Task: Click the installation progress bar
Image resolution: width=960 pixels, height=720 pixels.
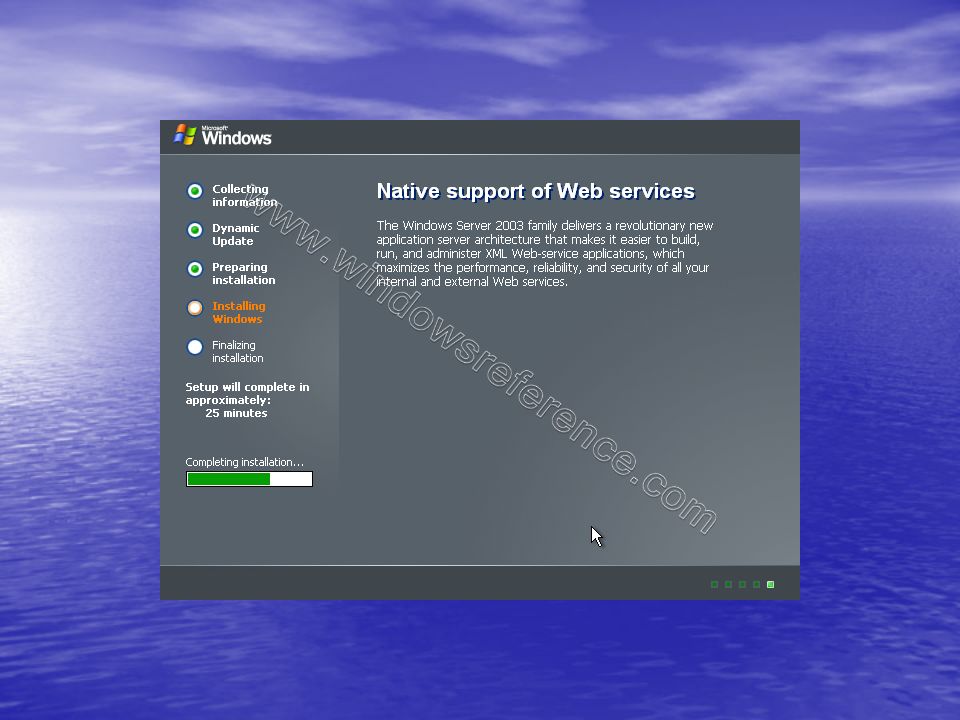Action: point(249,479)
